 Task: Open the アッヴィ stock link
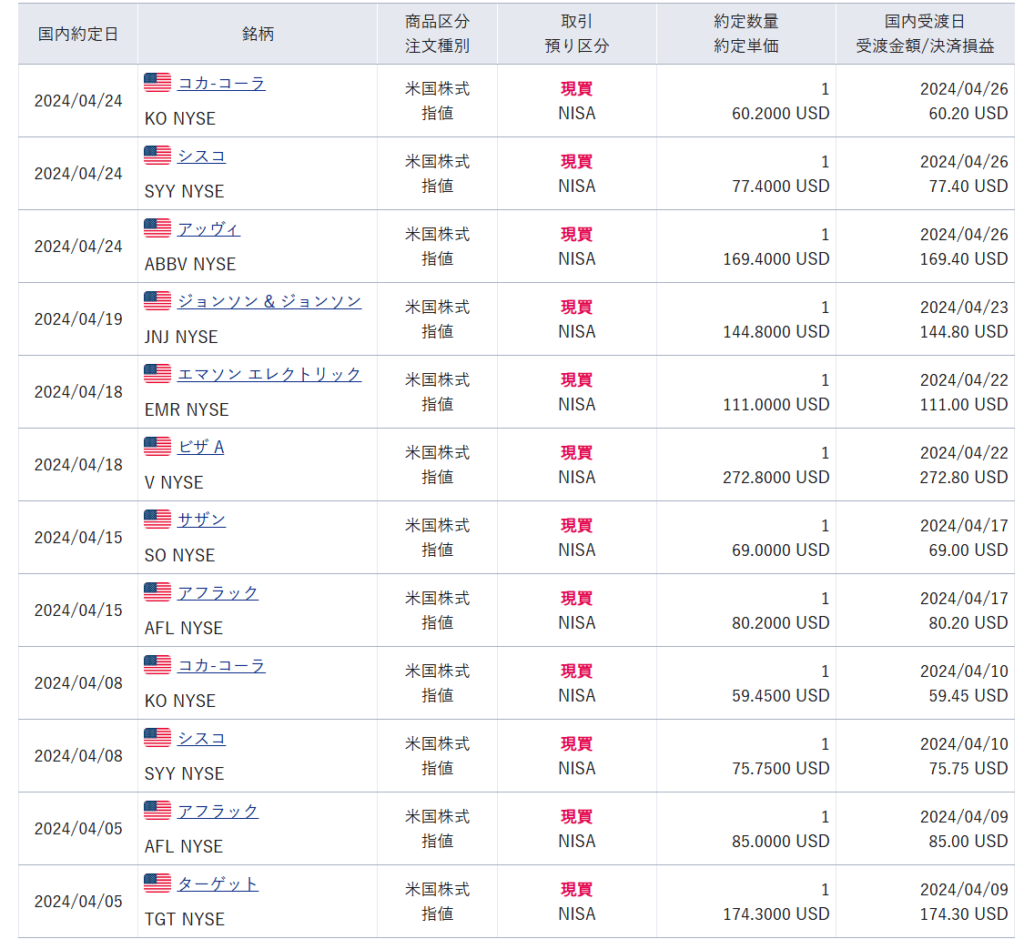(x=209, y=229)
